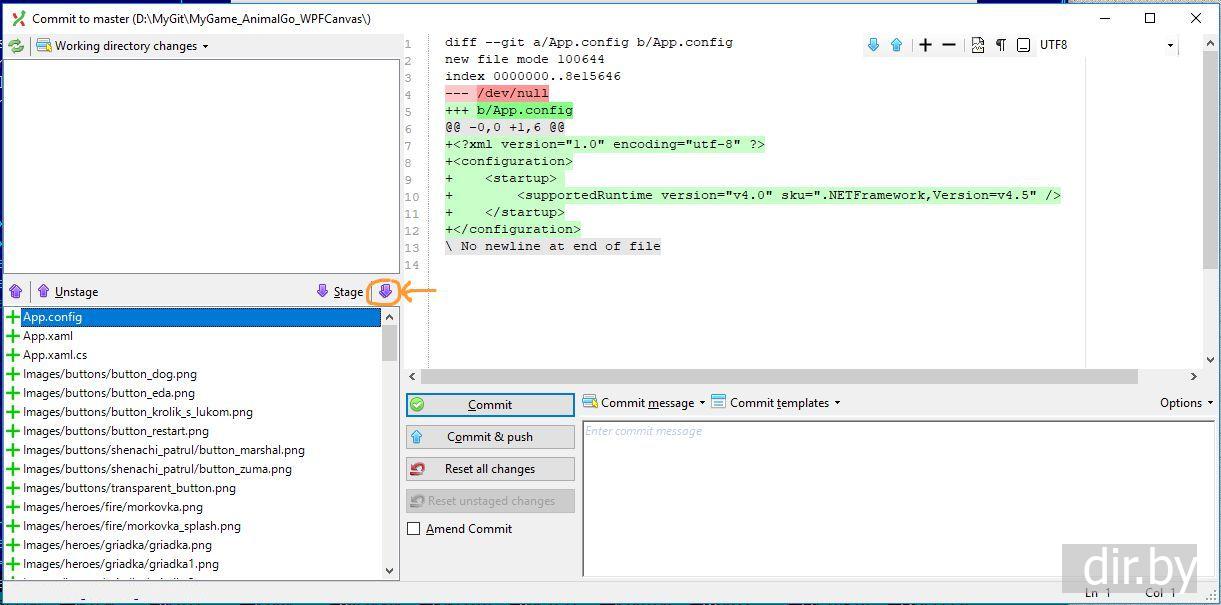Toggle show non-printing characters pilcrow icon

[1000, 45]
